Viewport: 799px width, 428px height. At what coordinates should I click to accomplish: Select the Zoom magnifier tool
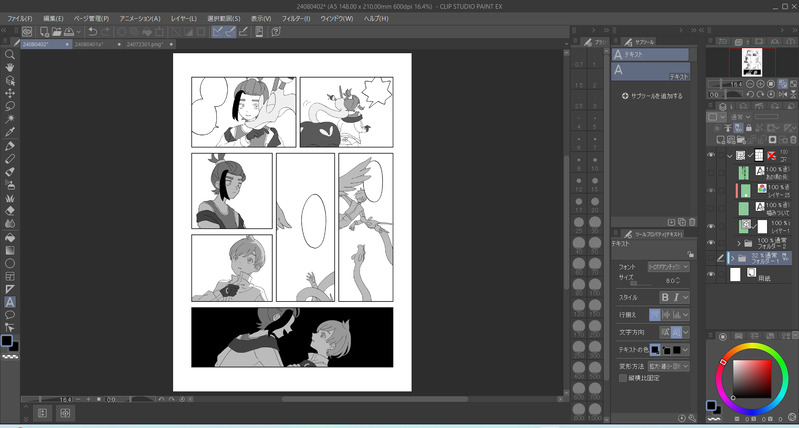click(x=10, y=55)
